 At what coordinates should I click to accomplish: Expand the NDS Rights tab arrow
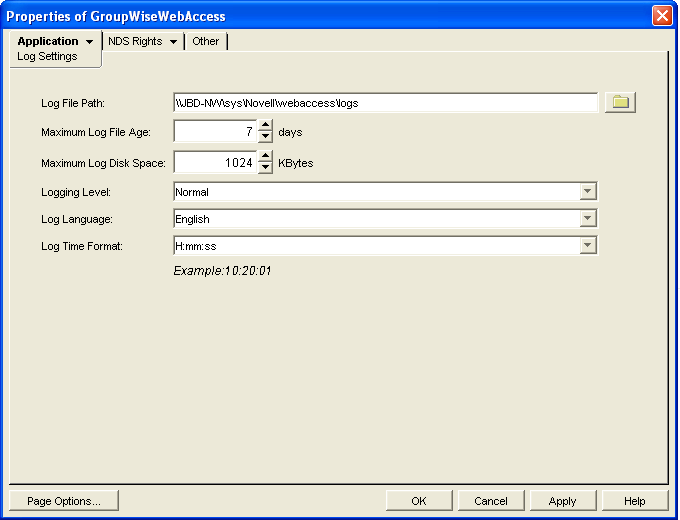click(x=173, y=42)
